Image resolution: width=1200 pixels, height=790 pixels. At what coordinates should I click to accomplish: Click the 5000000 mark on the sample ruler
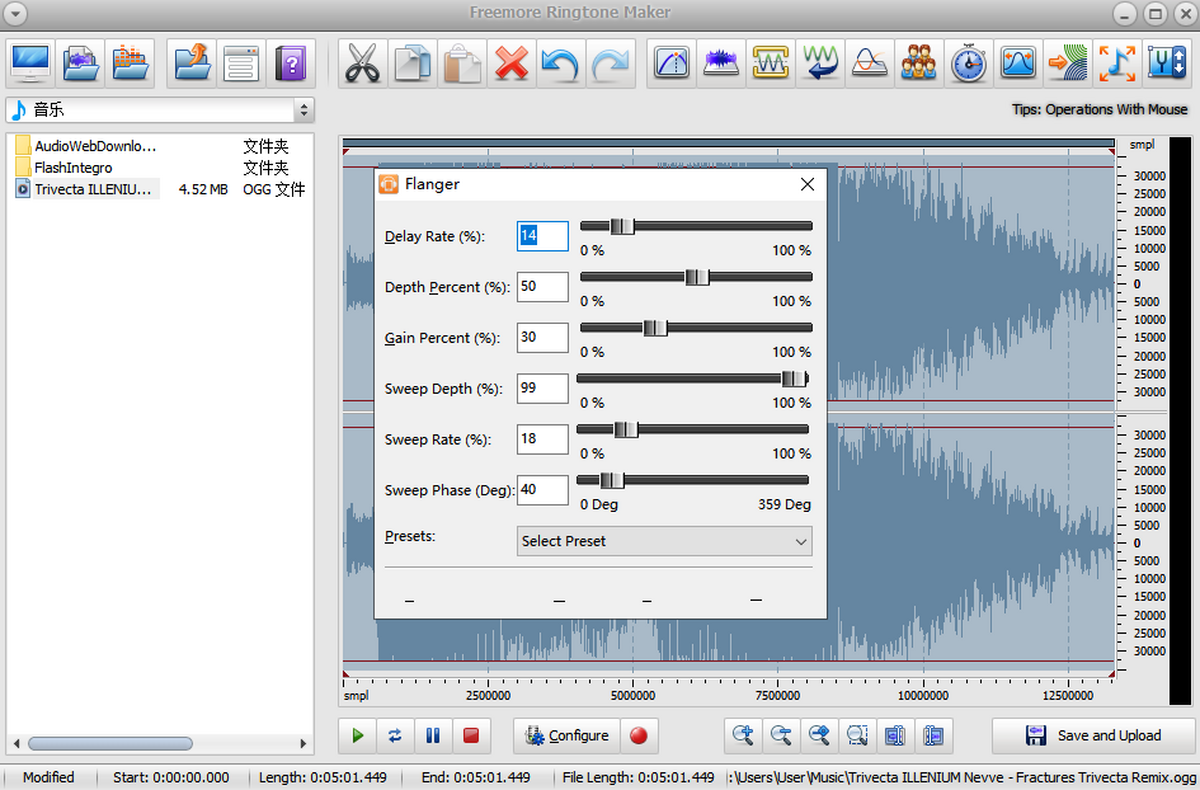tap(633, 695)
